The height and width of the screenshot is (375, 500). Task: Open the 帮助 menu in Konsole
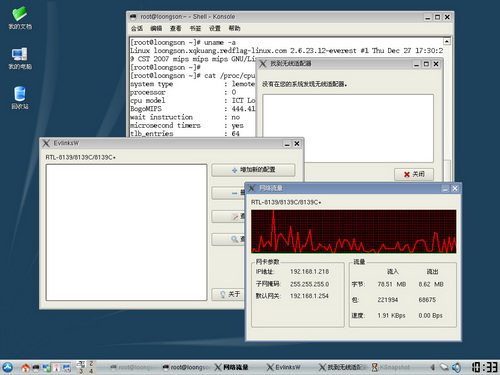pos(234,28)
